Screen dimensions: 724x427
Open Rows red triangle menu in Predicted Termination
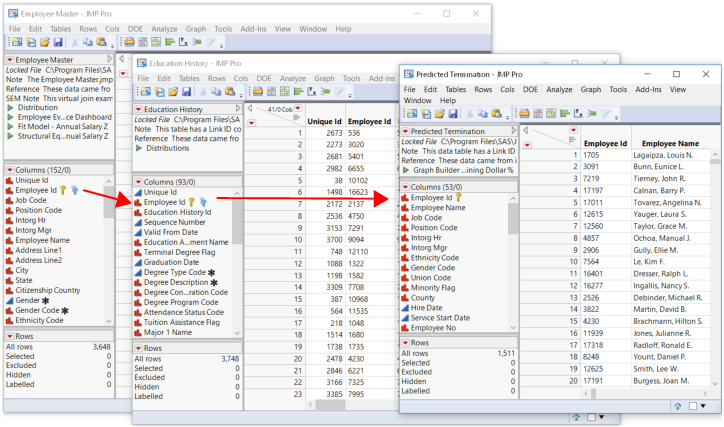pos(405,343)
